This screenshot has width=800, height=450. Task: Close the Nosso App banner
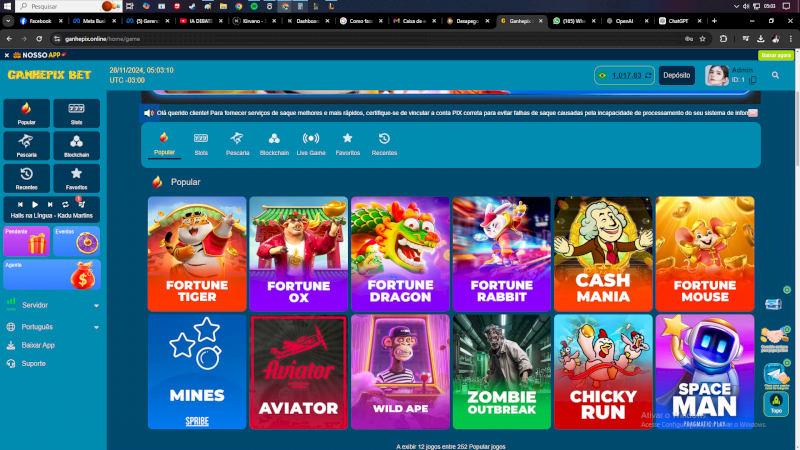coord(7,55)
